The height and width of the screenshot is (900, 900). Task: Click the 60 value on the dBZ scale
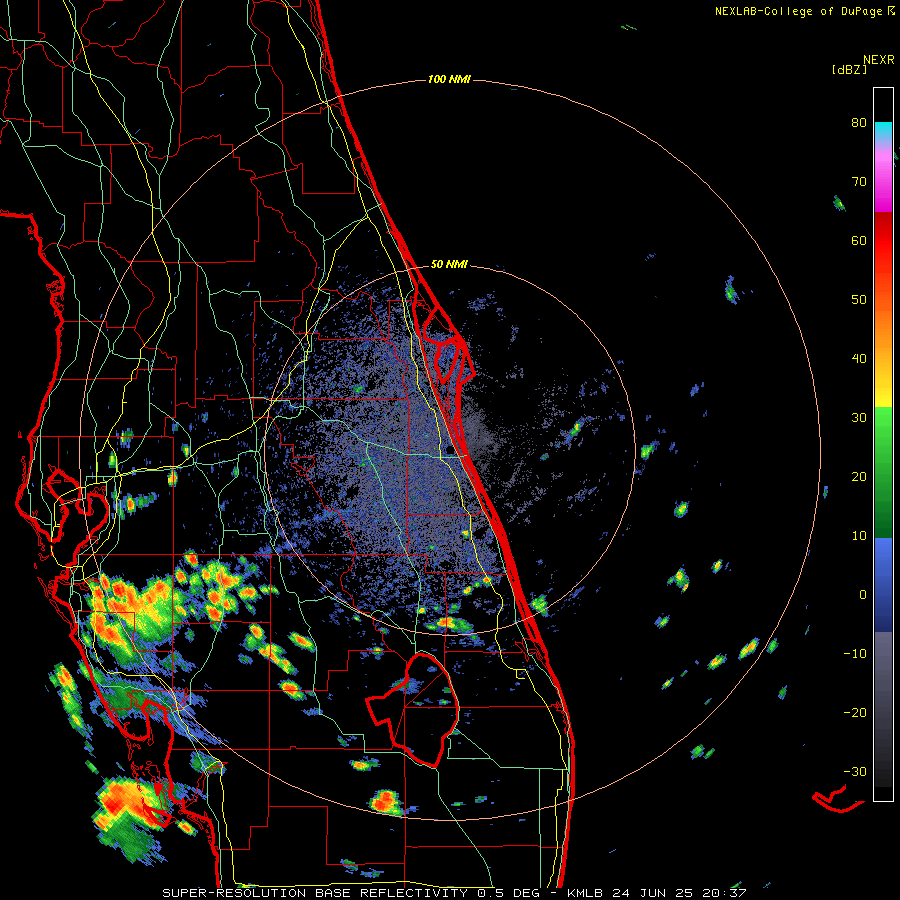(x=859, y=240)
